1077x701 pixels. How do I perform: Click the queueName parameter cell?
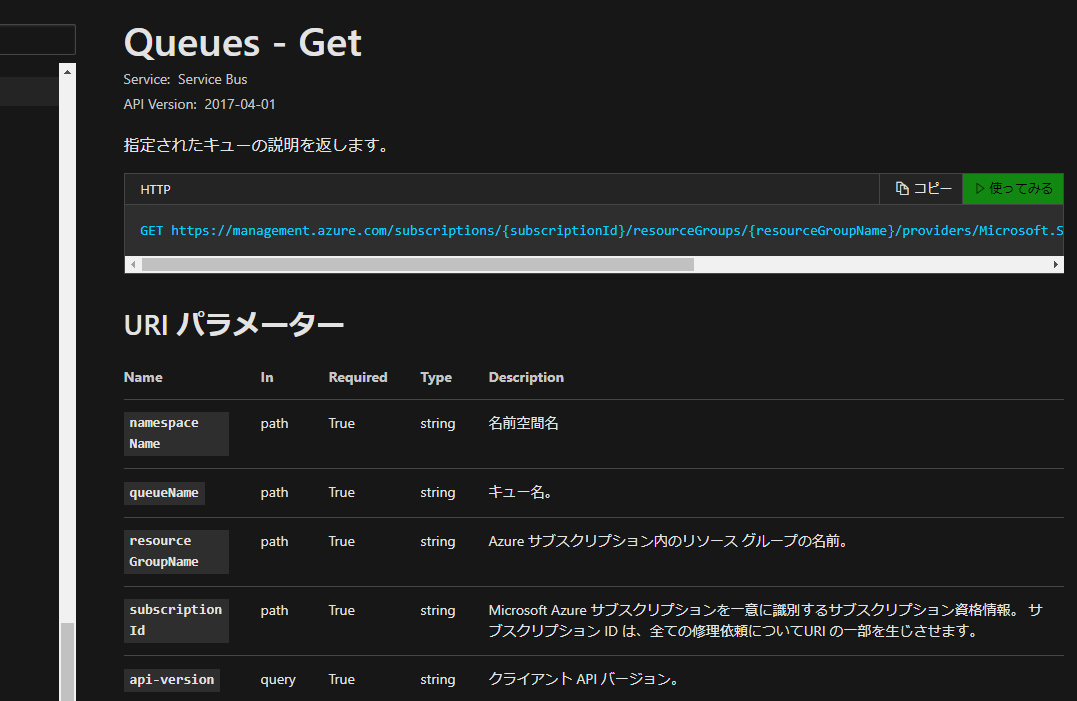164,493
